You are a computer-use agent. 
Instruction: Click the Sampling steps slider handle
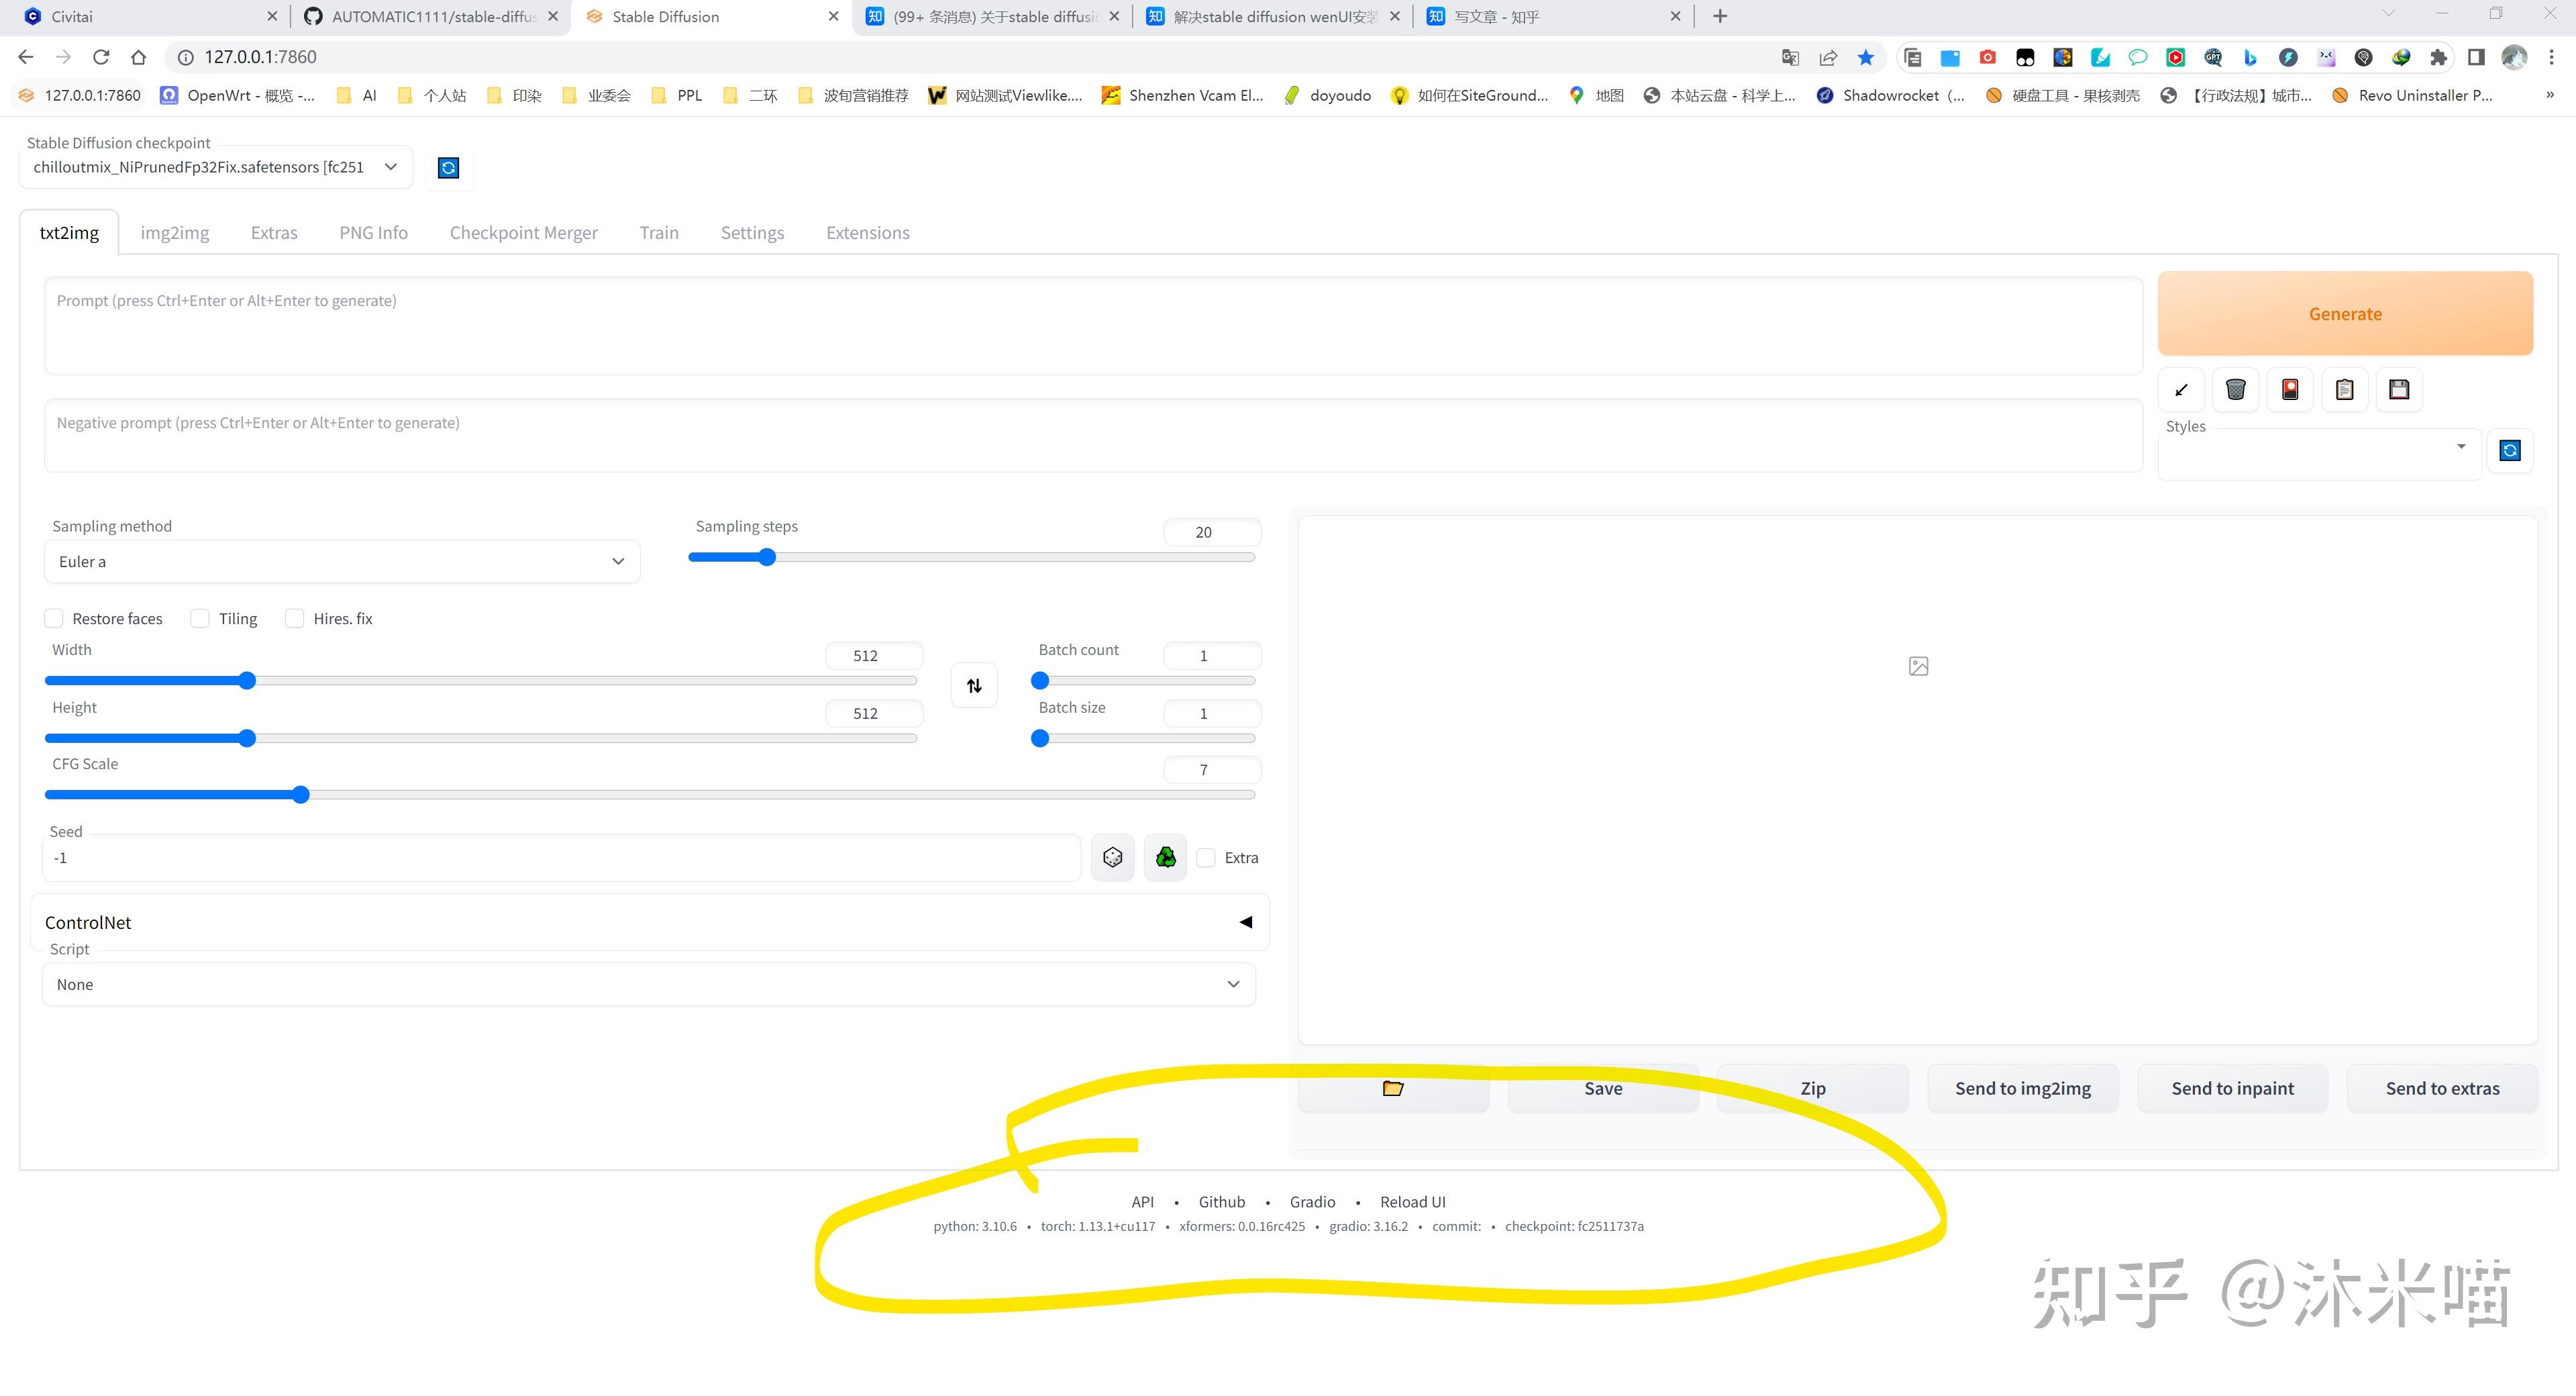tap(767, 557)
